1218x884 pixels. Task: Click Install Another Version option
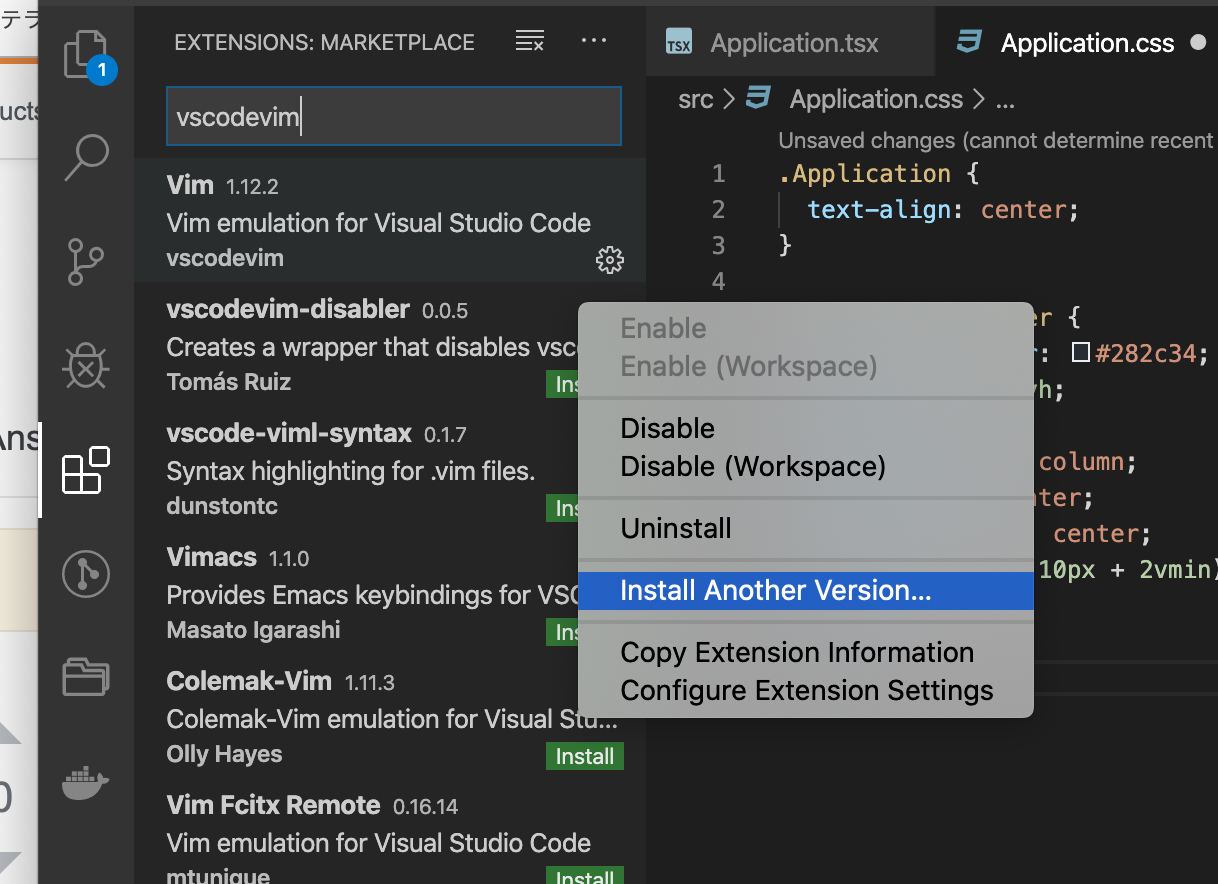(775, 591)
